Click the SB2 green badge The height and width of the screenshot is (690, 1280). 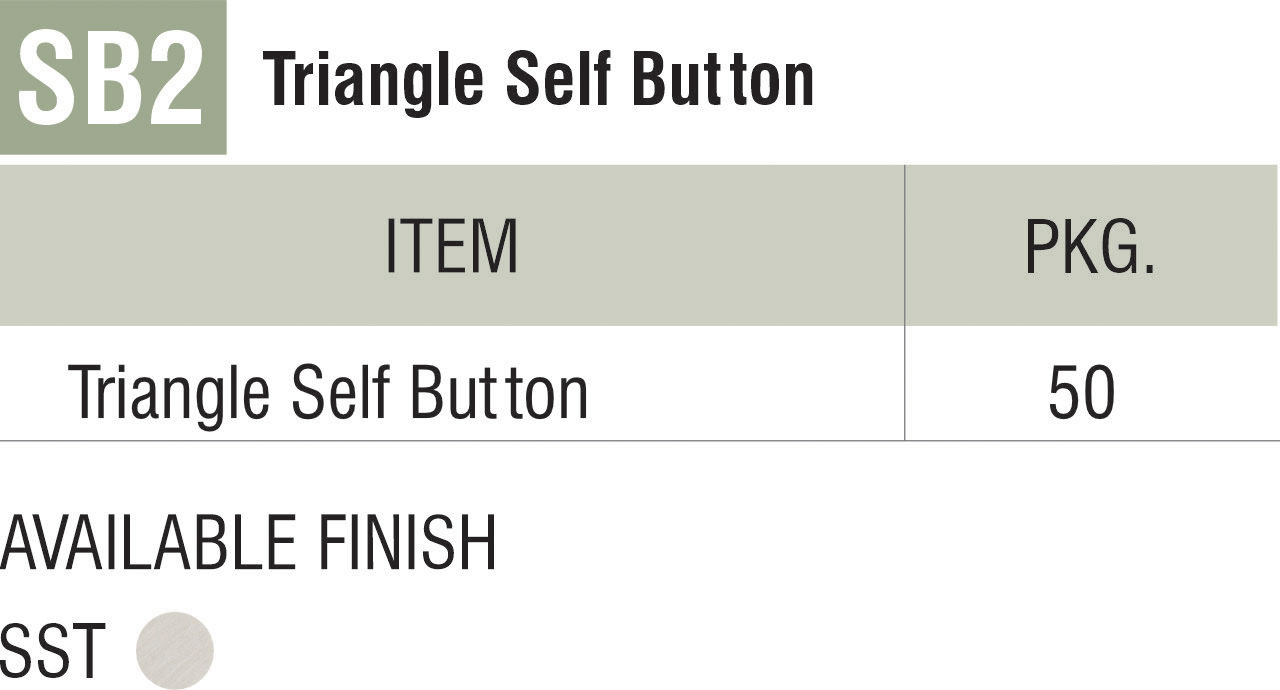click(112, 77)
